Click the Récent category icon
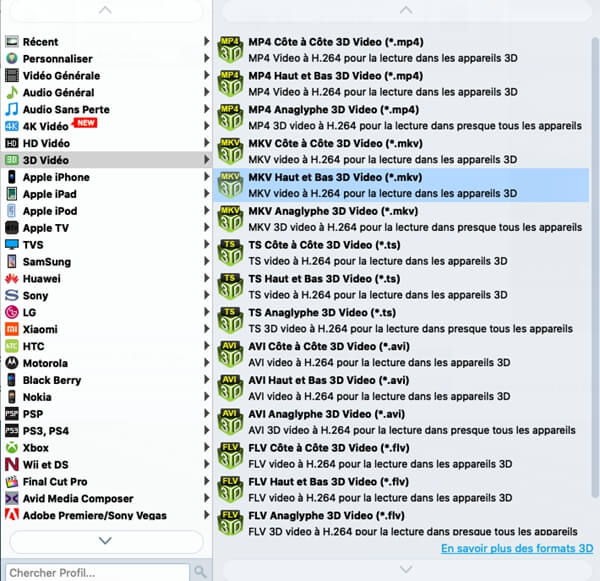This screenshot has width=600, height=581. pyautogui.click(x=11, y=41)
